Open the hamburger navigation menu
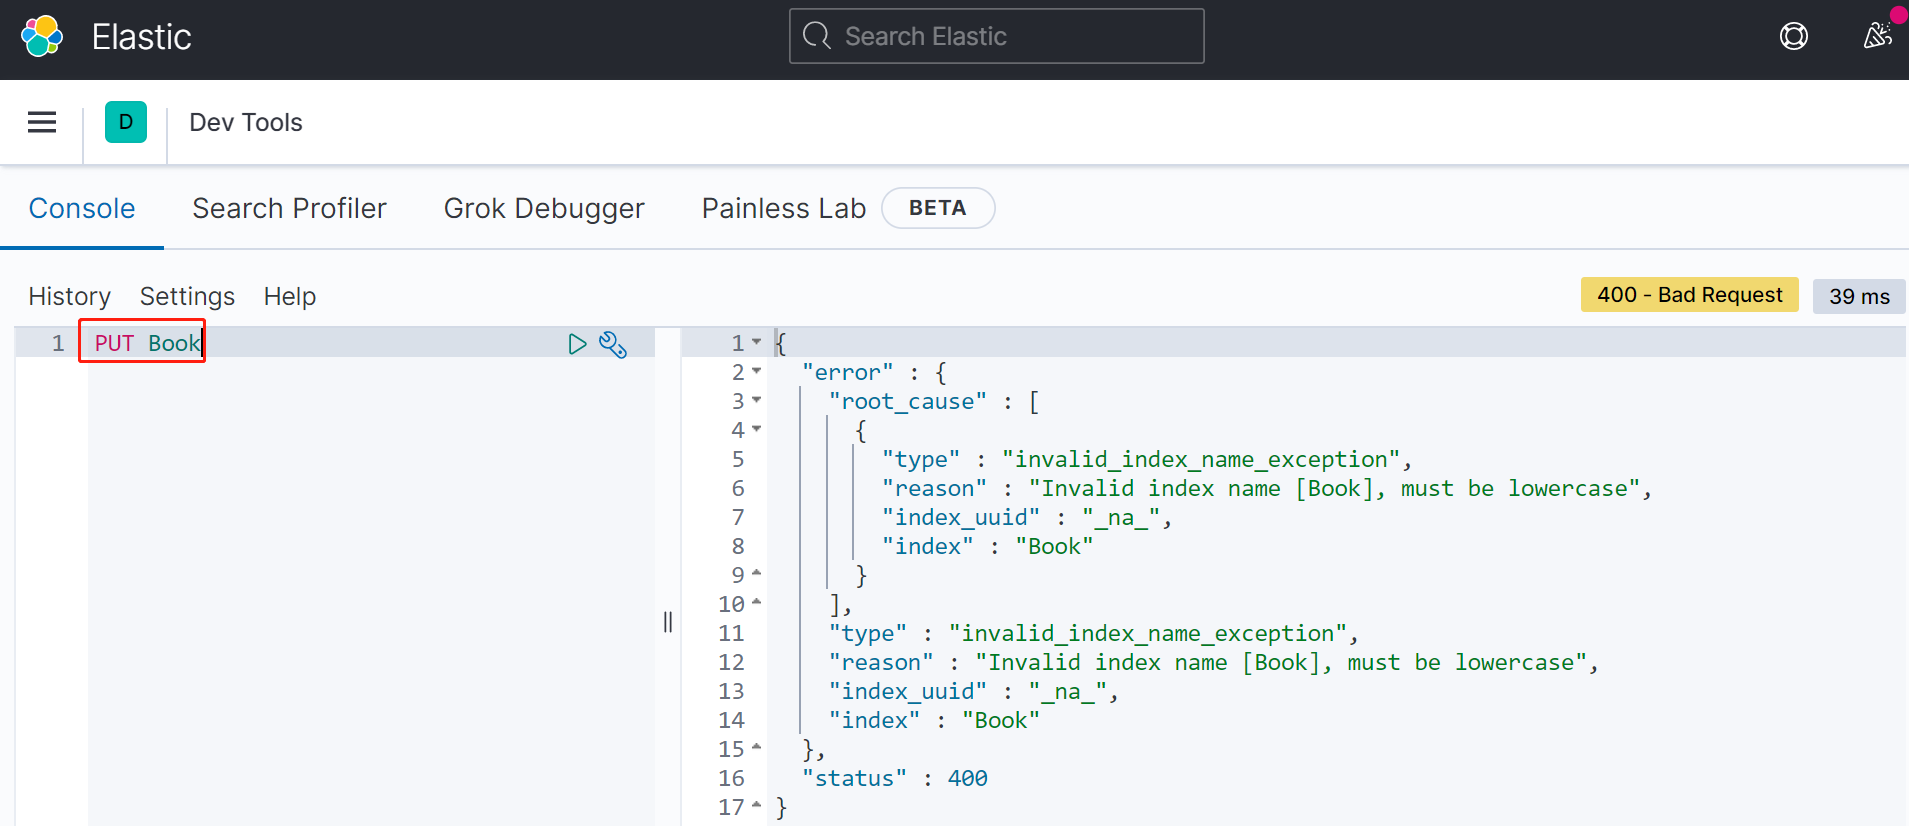This screenshot has height=826, width=1909. [x=42, y=122]
